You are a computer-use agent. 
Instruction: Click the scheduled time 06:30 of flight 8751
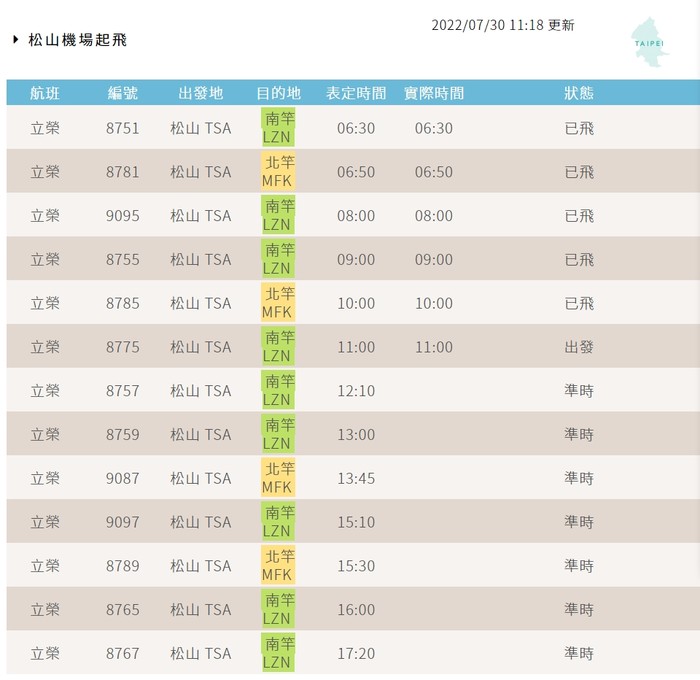point(356,128)
